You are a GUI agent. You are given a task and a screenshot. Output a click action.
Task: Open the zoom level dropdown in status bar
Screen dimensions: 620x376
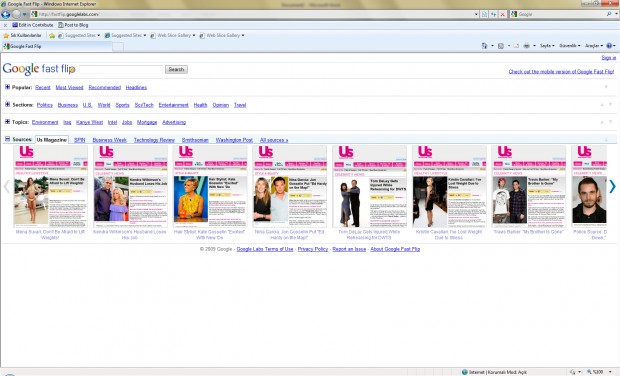coord(611,372)
